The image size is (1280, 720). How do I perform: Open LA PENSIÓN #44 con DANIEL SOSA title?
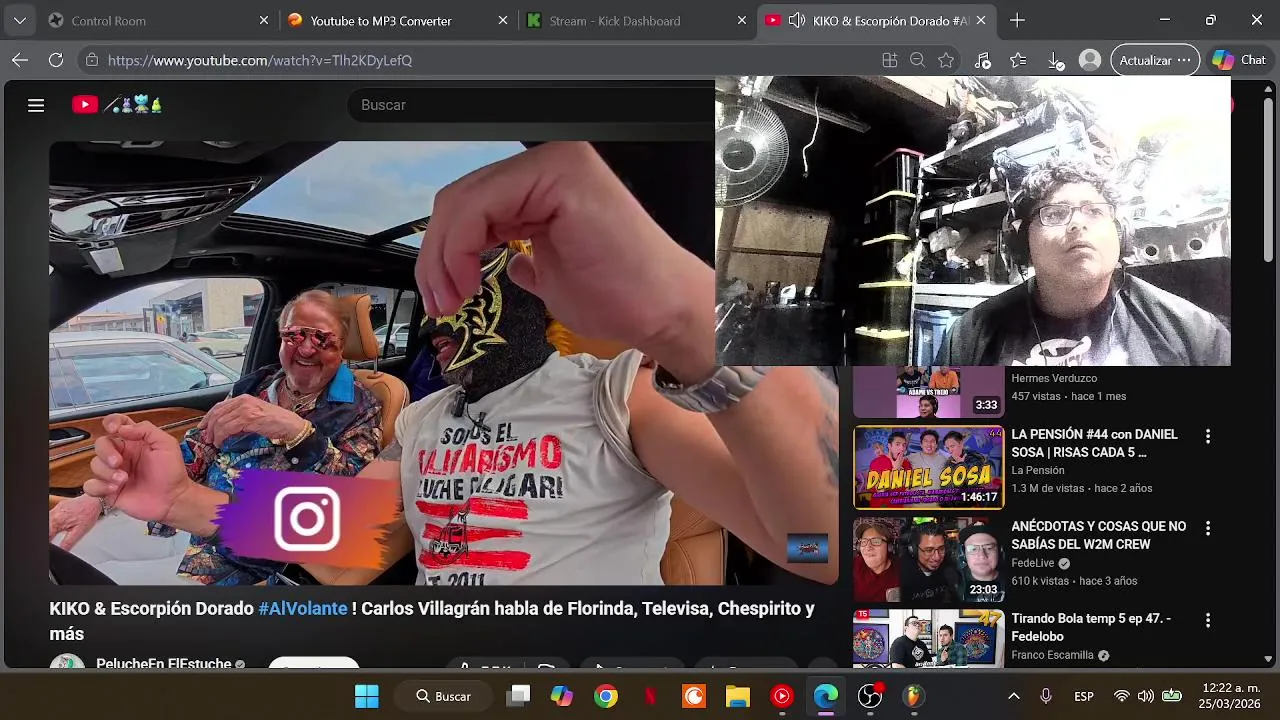point(1094,443)
